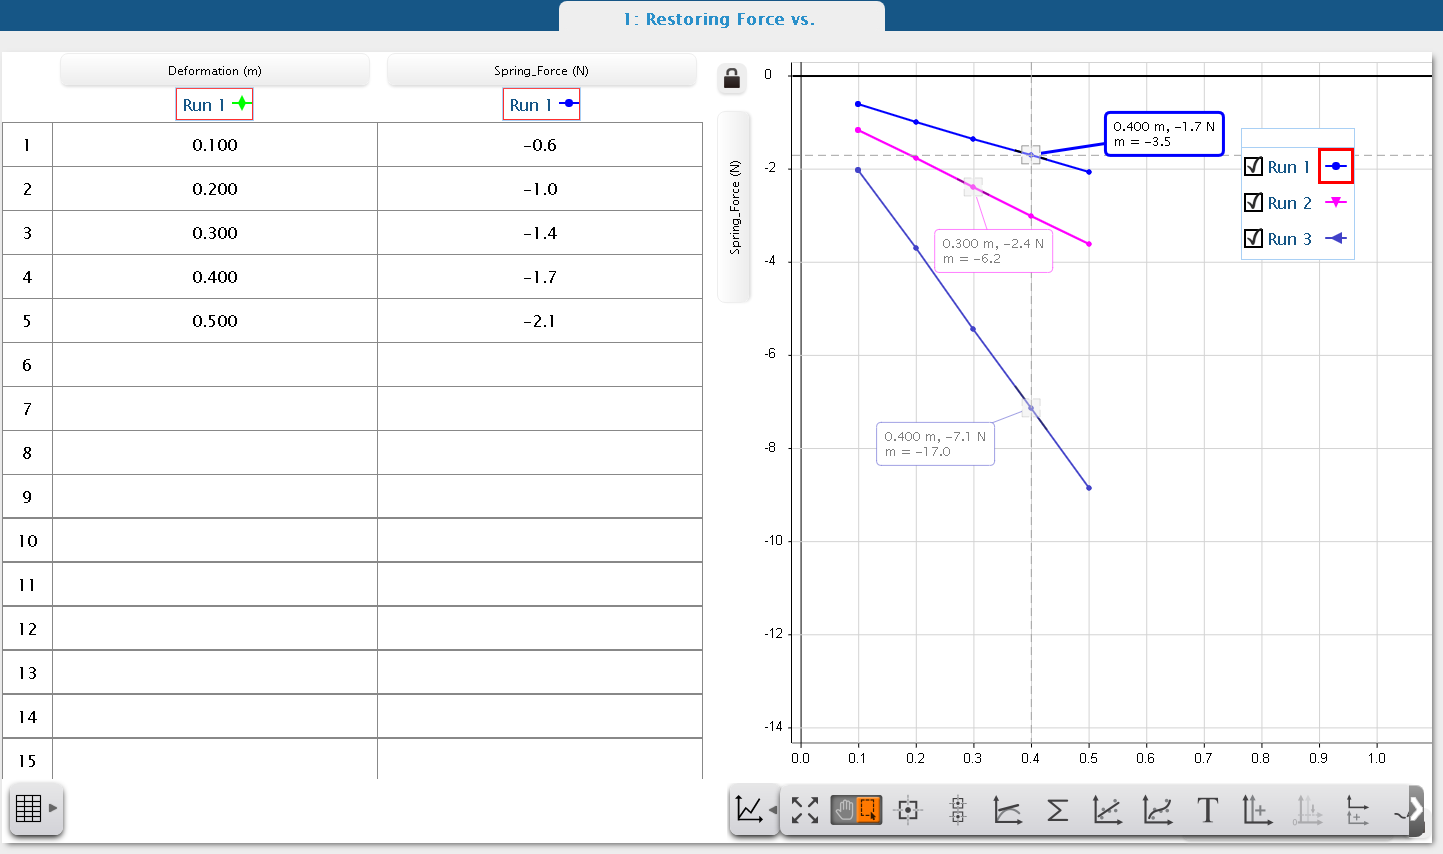Viewport: 1443px width, 854px height.
Task: Open the table options icon bottom left
Action: pos(30,808)
